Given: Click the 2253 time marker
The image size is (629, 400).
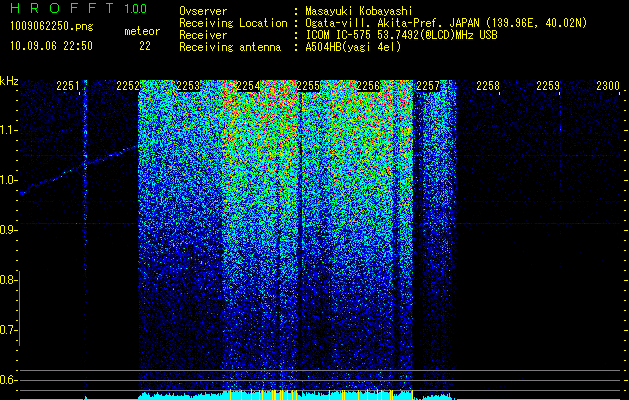Looking at the screenshot, I should click(188, 86).
